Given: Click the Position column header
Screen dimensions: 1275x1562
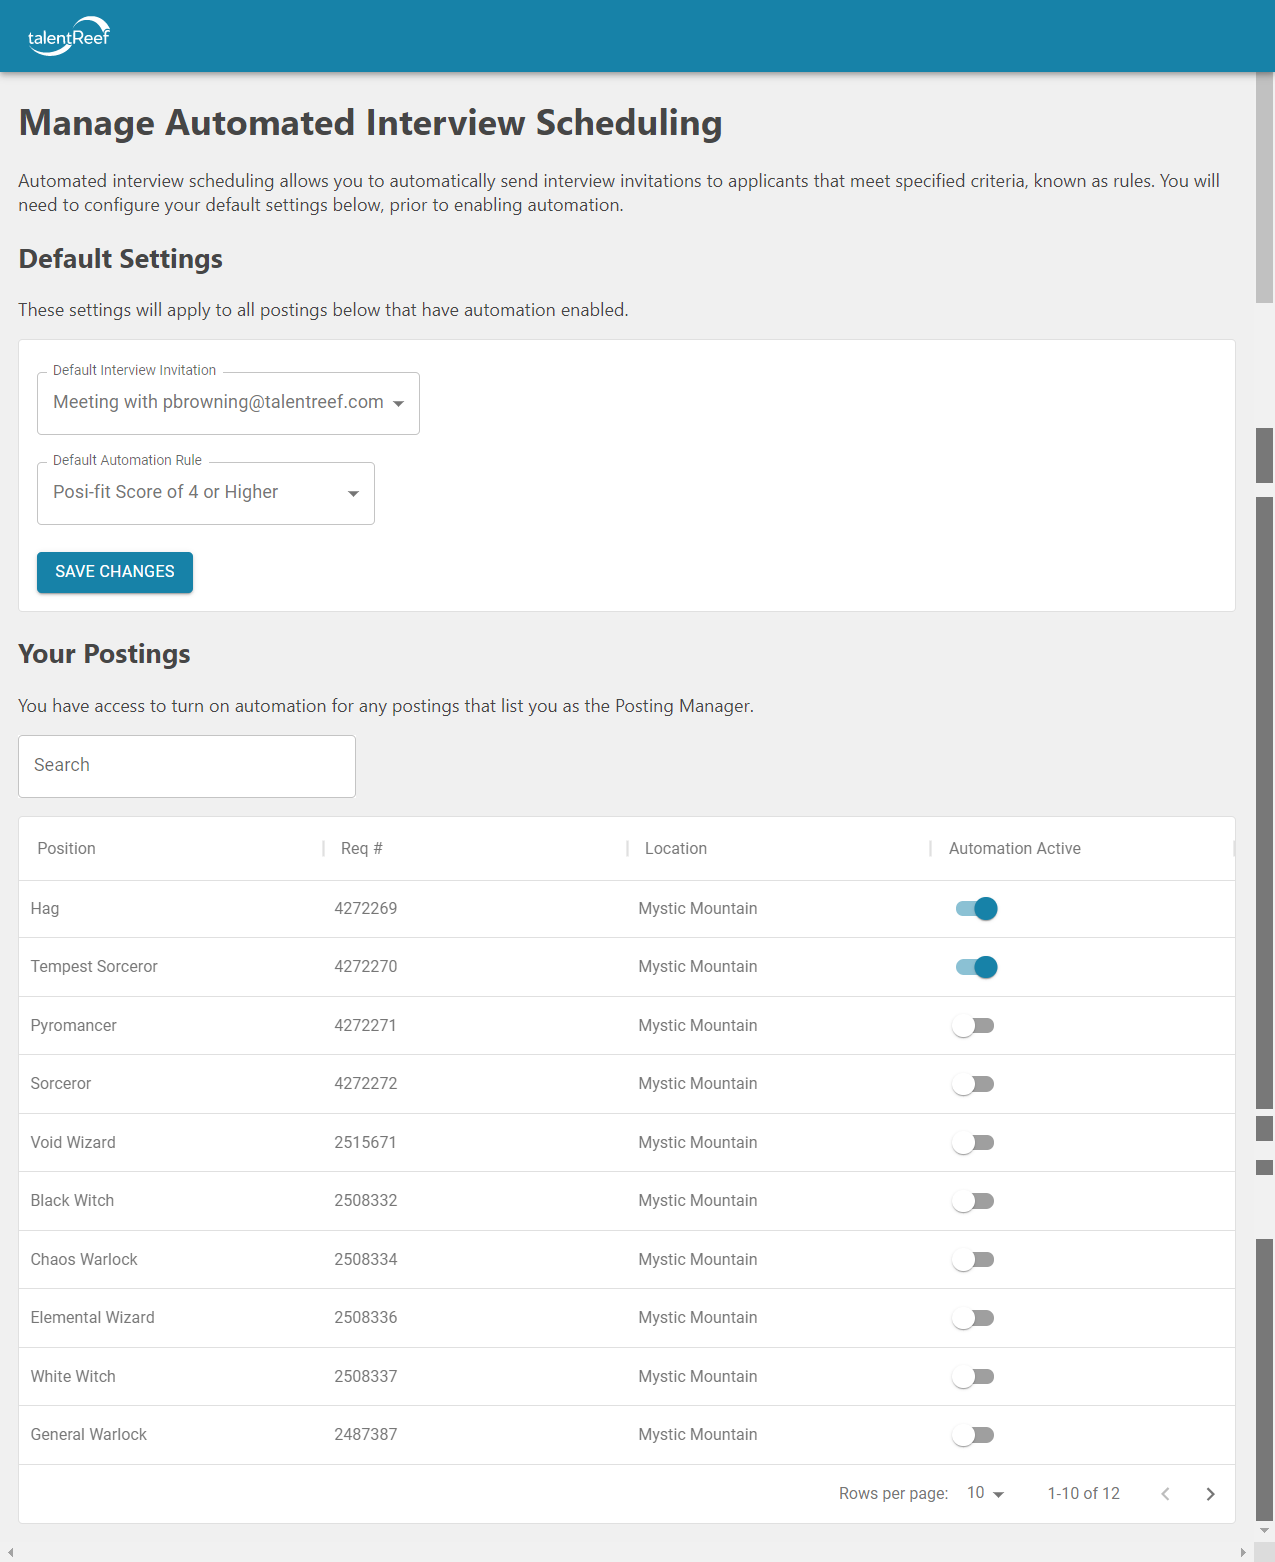Looking at the screenshot, I should [66, 848].
